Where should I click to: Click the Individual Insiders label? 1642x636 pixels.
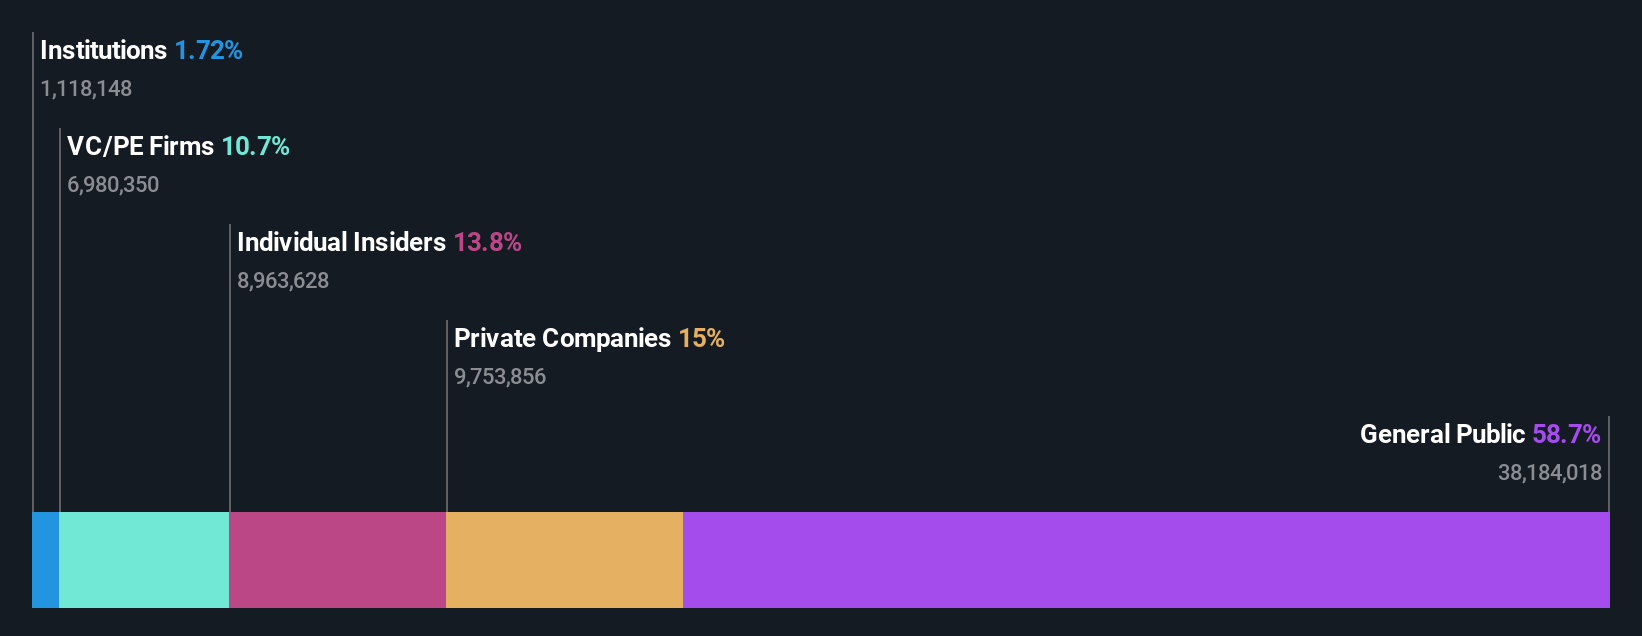[341, 242]
